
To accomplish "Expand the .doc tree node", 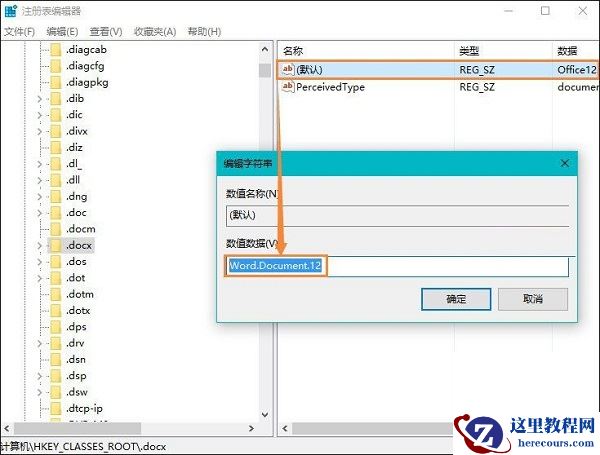I will pyautogui.click(x=39, y=213).
